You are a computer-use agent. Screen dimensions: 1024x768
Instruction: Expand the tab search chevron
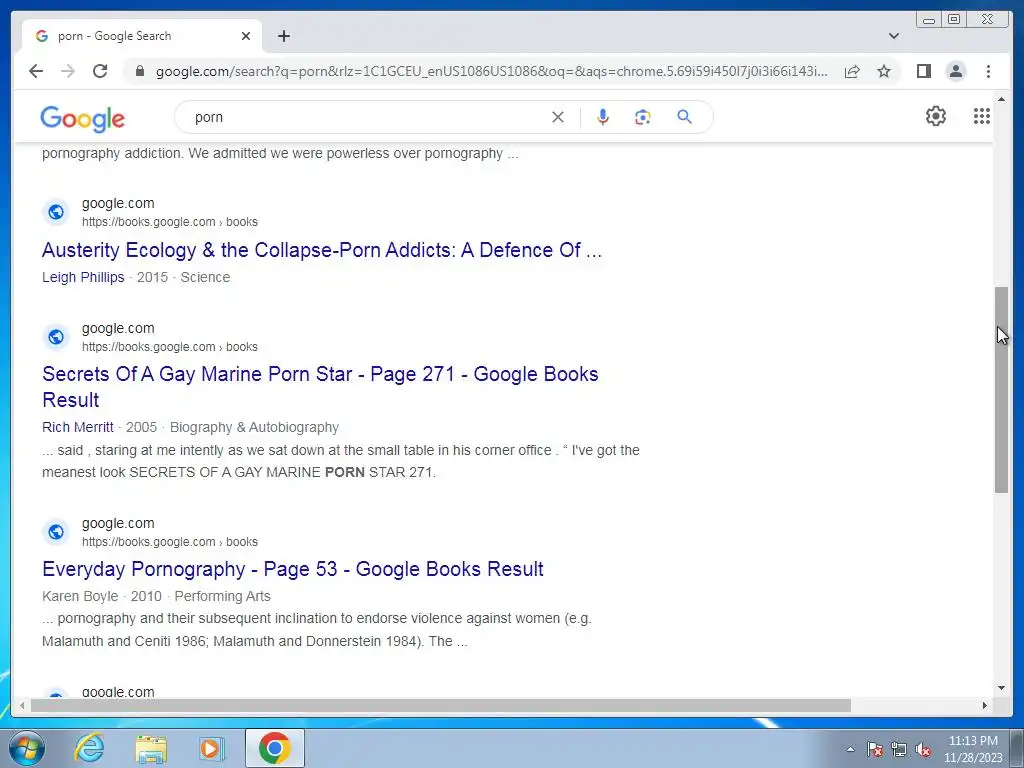pos(894,36)
